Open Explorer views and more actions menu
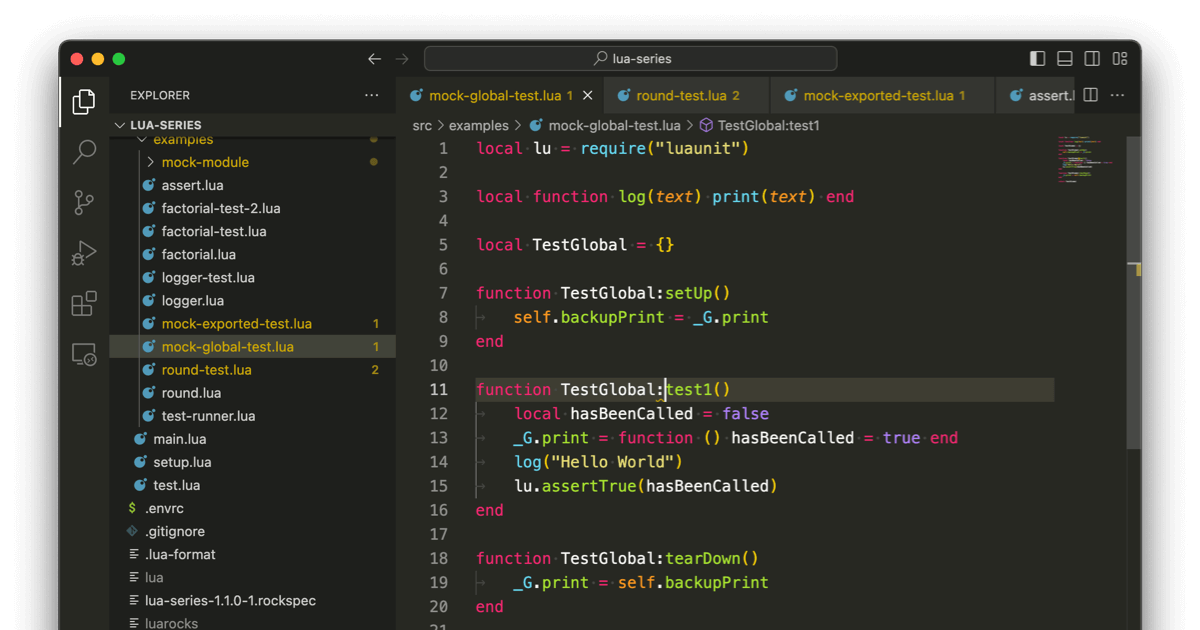This screenshot has height=630, width=1200. 372,95
